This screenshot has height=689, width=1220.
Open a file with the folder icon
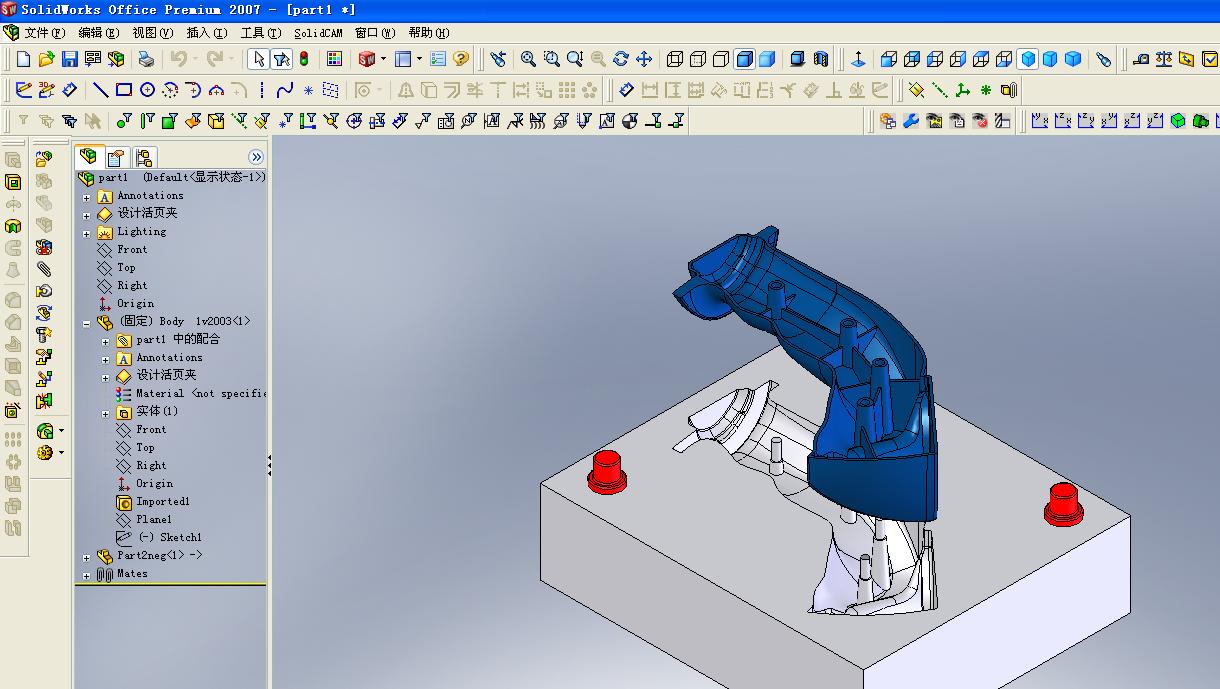(x=46, y=59)
